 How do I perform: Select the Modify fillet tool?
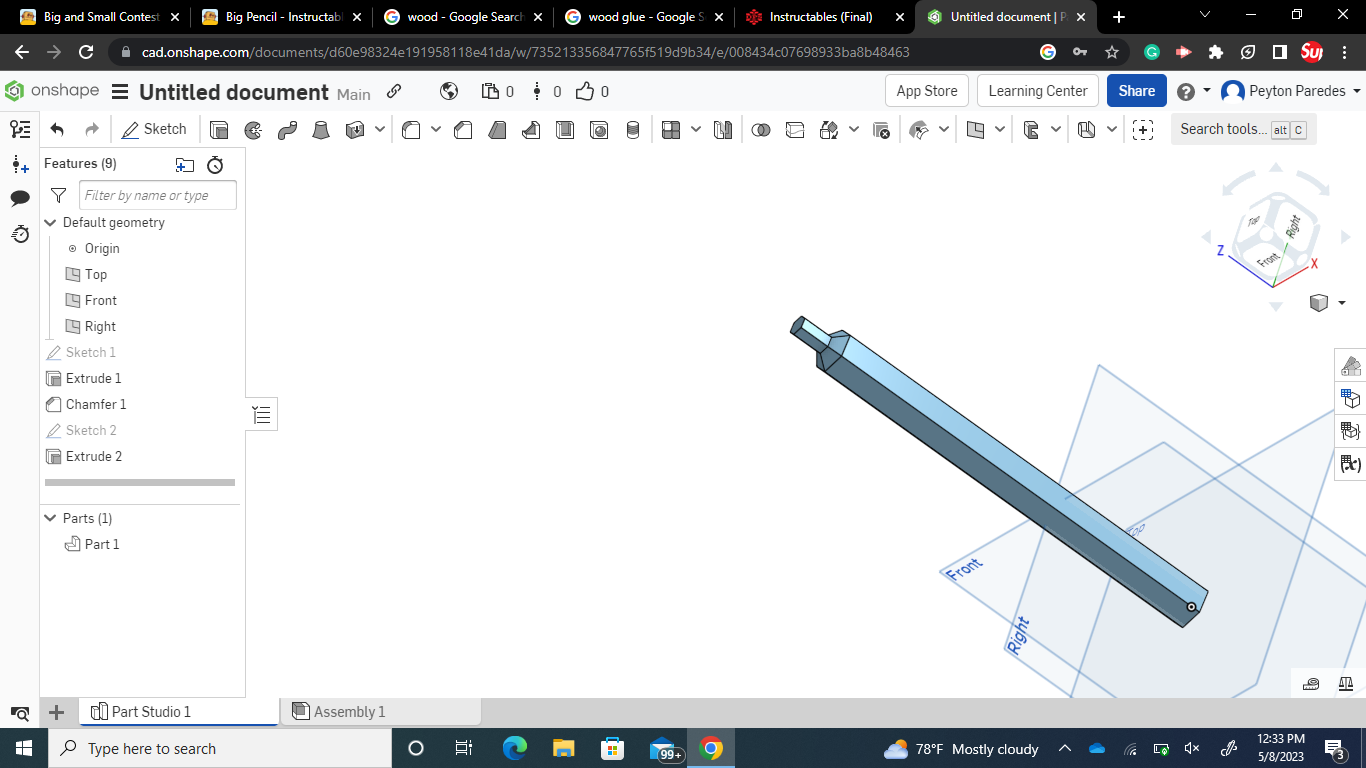pos(919,129)
